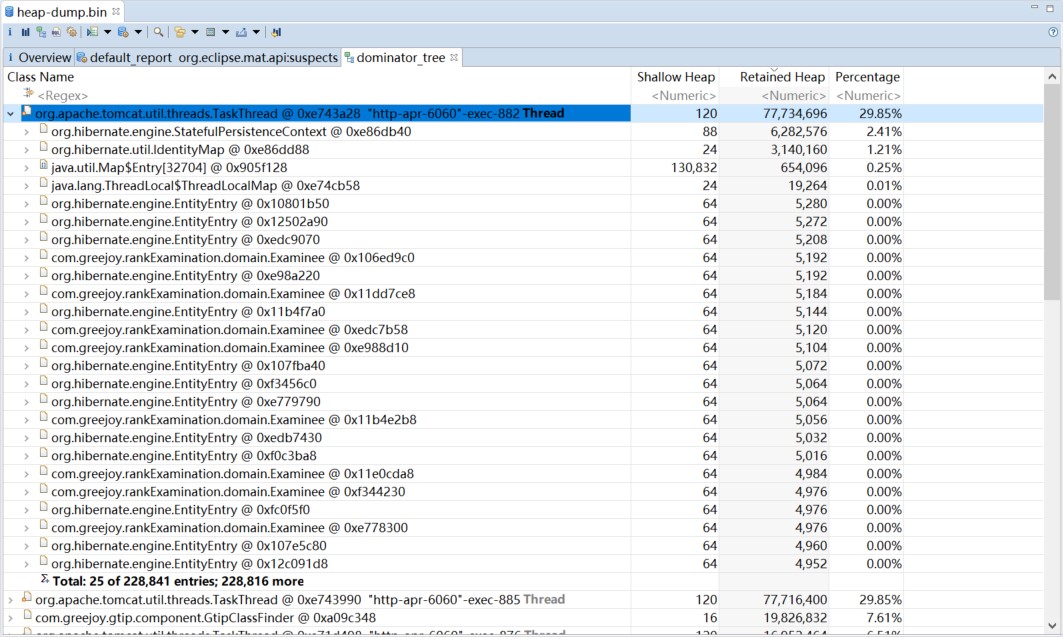Expand EntityEntry @ 0x10801b50 node
The width and height of the screenshot is (1063, 637).
[x=26, y=204]
